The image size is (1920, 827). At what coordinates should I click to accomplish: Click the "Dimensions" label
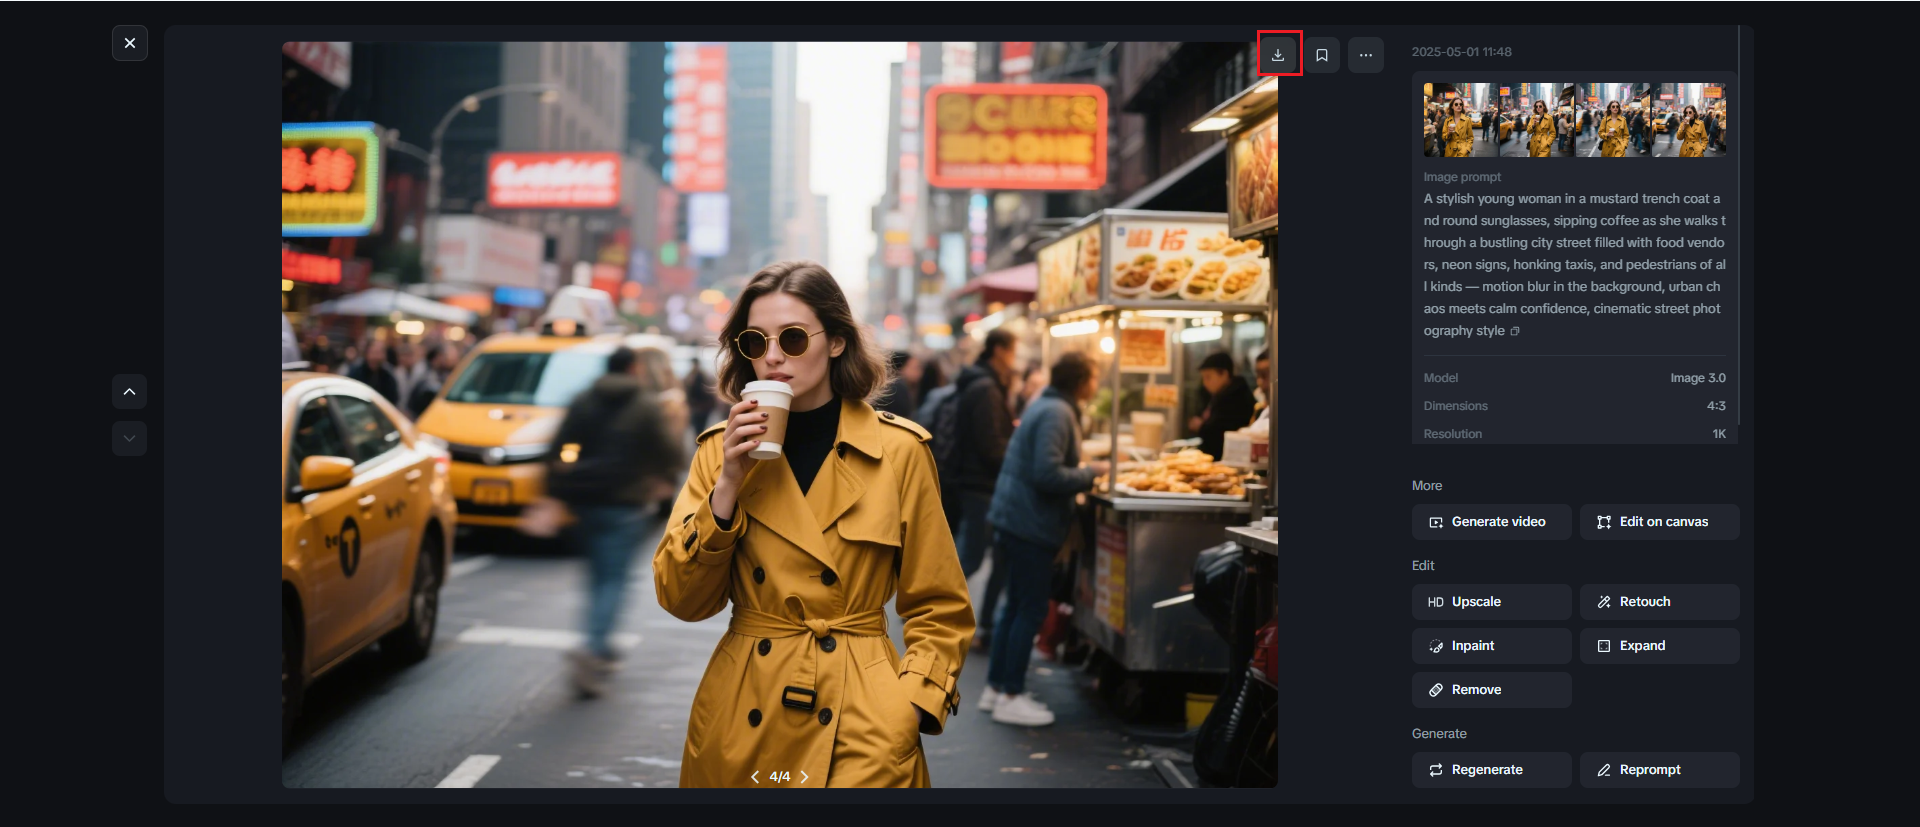pos(1456,406)
